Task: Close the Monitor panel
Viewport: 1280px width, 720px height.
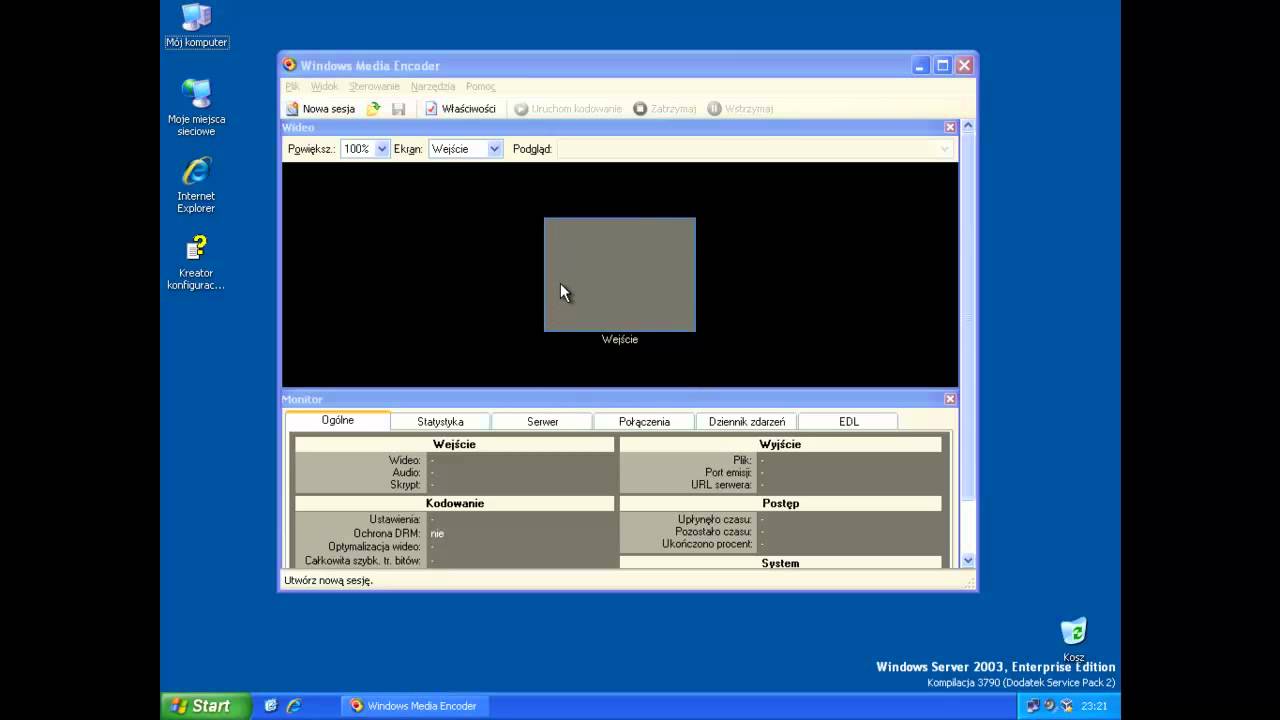Action: tap(950, 399)
